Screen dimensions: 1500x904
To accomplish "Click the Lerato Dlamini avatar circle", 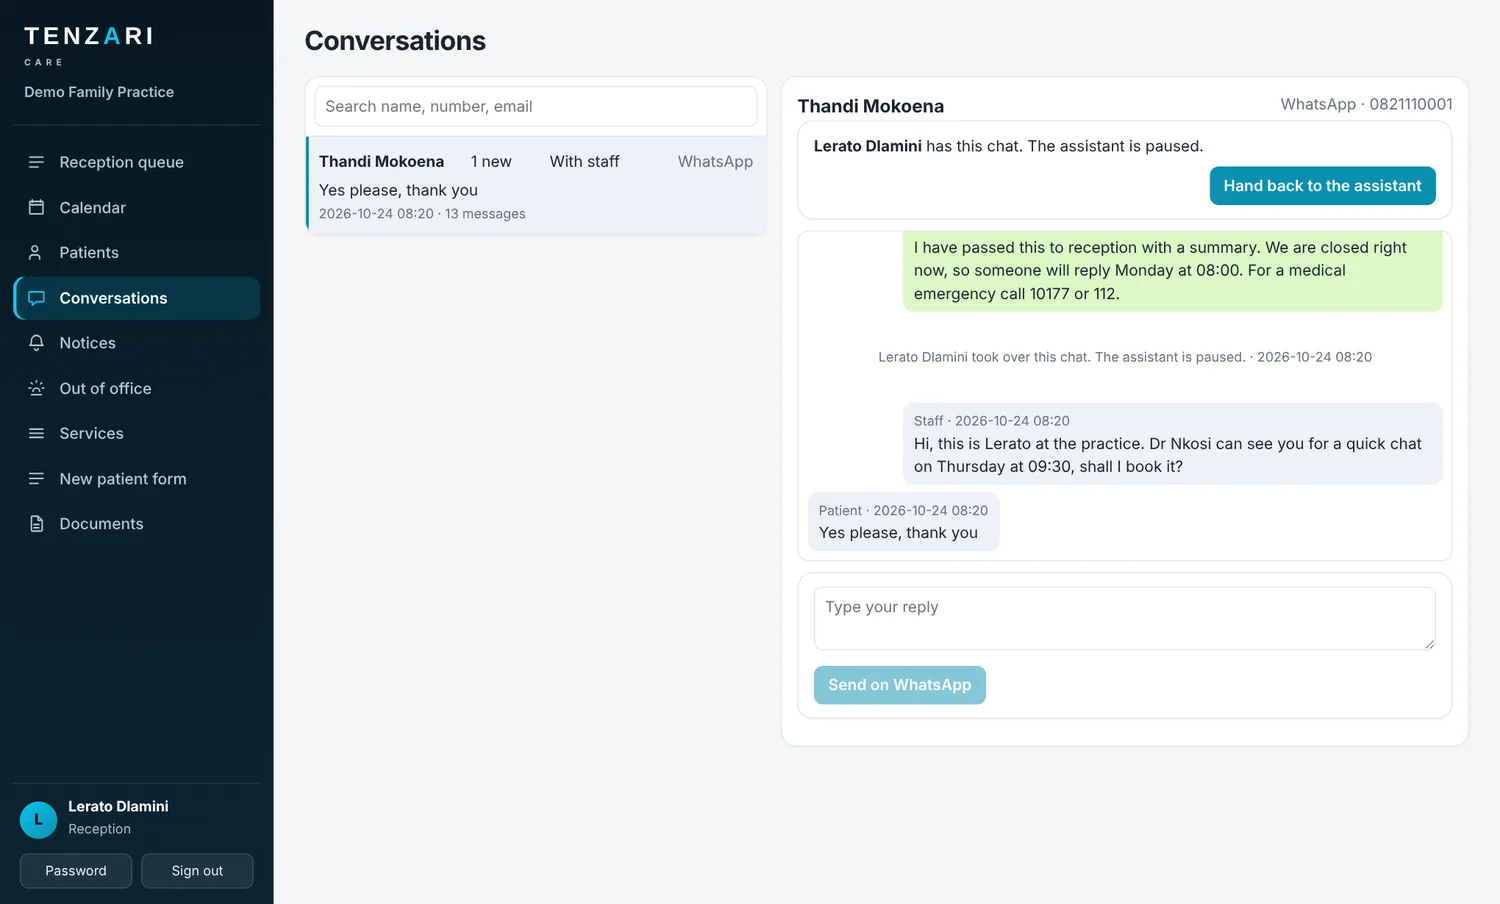I will (x=38, y=820).
